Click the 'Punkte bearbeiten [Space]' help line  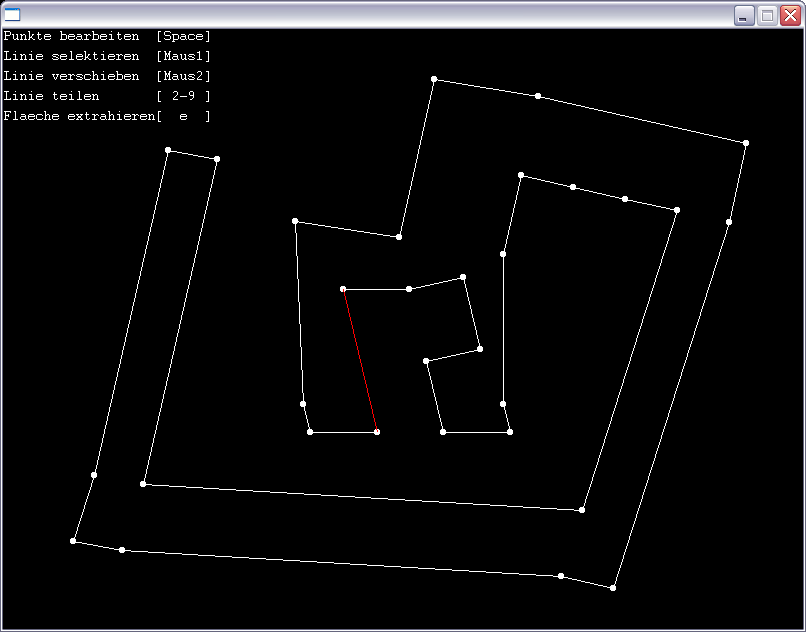(x=107, y=36)
